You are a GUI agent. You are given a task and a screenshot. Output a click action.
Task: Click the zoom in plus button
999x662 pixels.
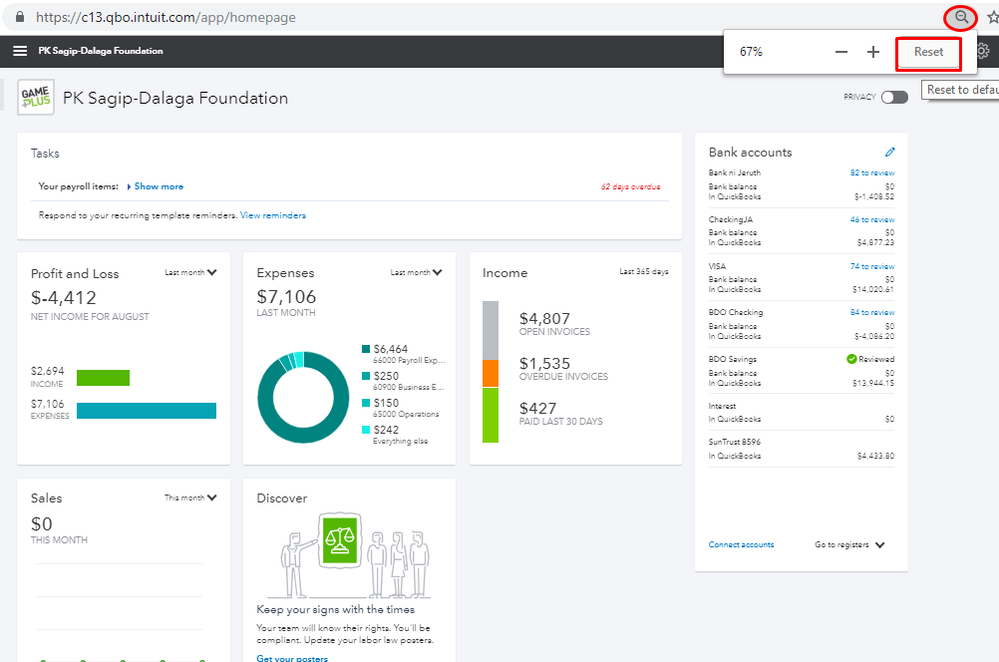(x=873, y=52)
